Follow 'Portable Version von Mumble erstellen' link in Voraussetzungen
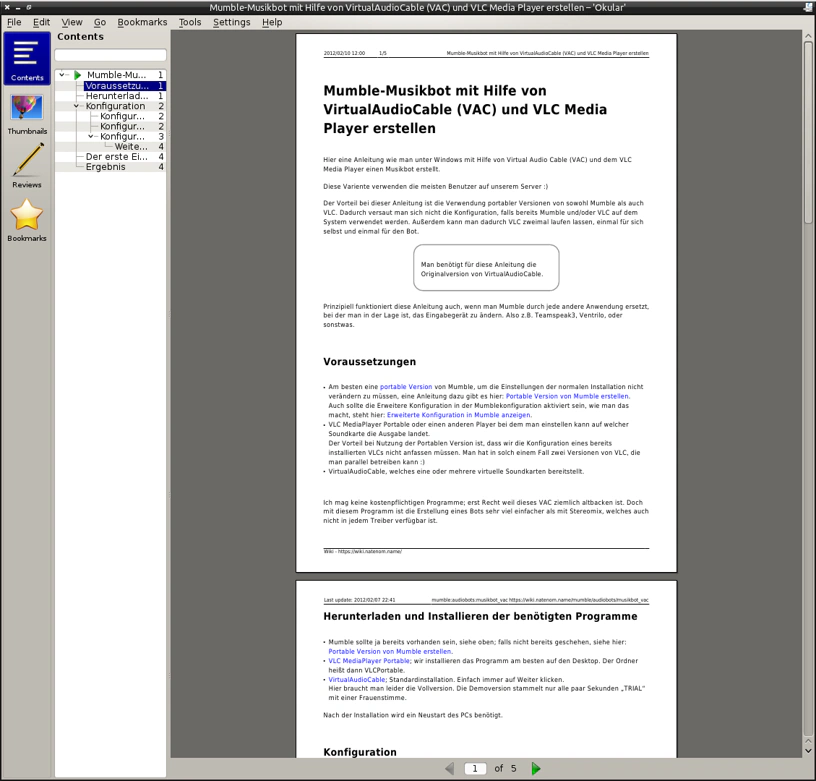The height and width of the screenshot is (781, 816). [x=567, y=396]
